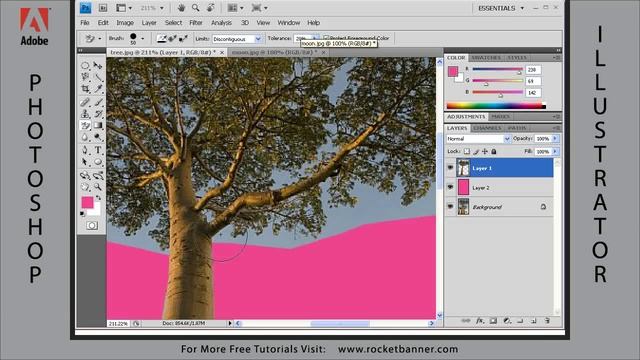Add a layer mask icon
Image resolution: width=640 pixels, height=360 pixels.
(493, 321)
